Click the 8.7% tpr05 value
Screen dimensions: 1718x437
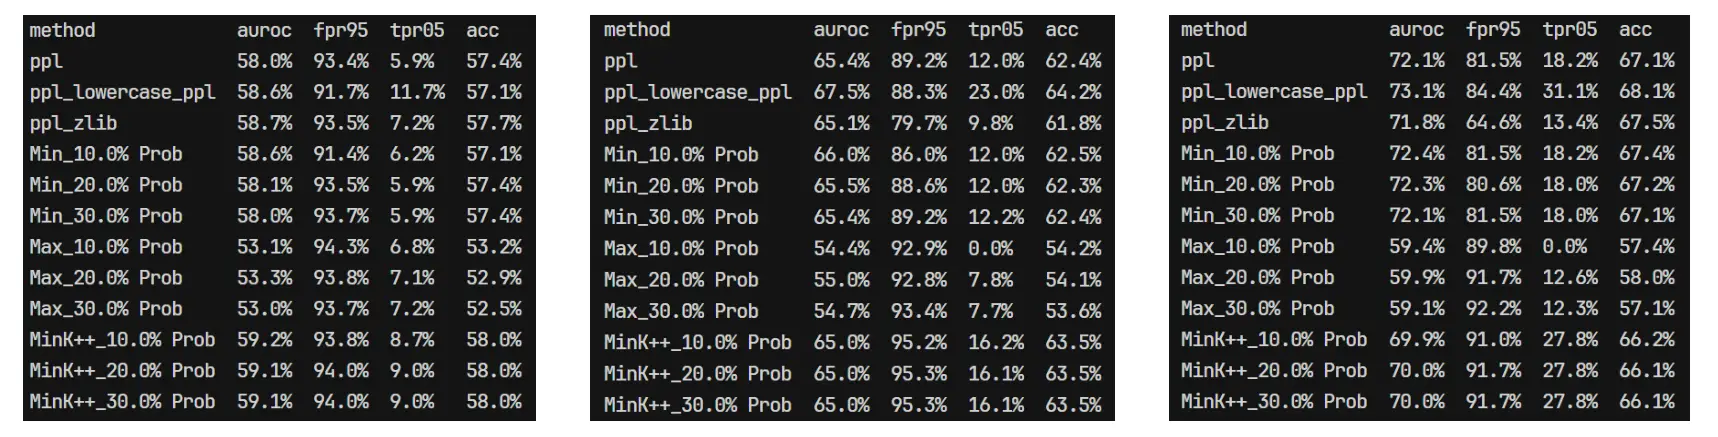[x=412, y=340]
